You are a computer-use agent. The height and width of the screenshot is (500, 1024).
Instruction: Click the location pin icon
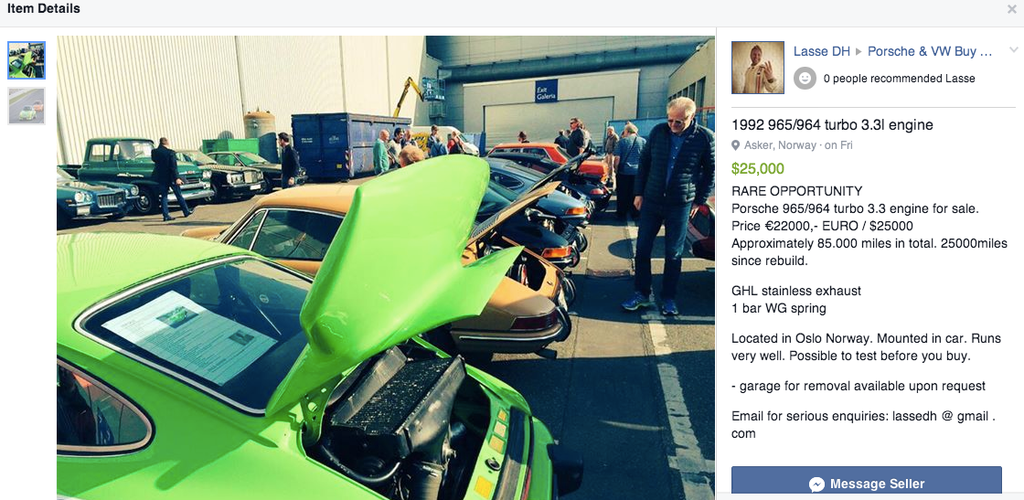pyautogui.click(x=736, y=146)
